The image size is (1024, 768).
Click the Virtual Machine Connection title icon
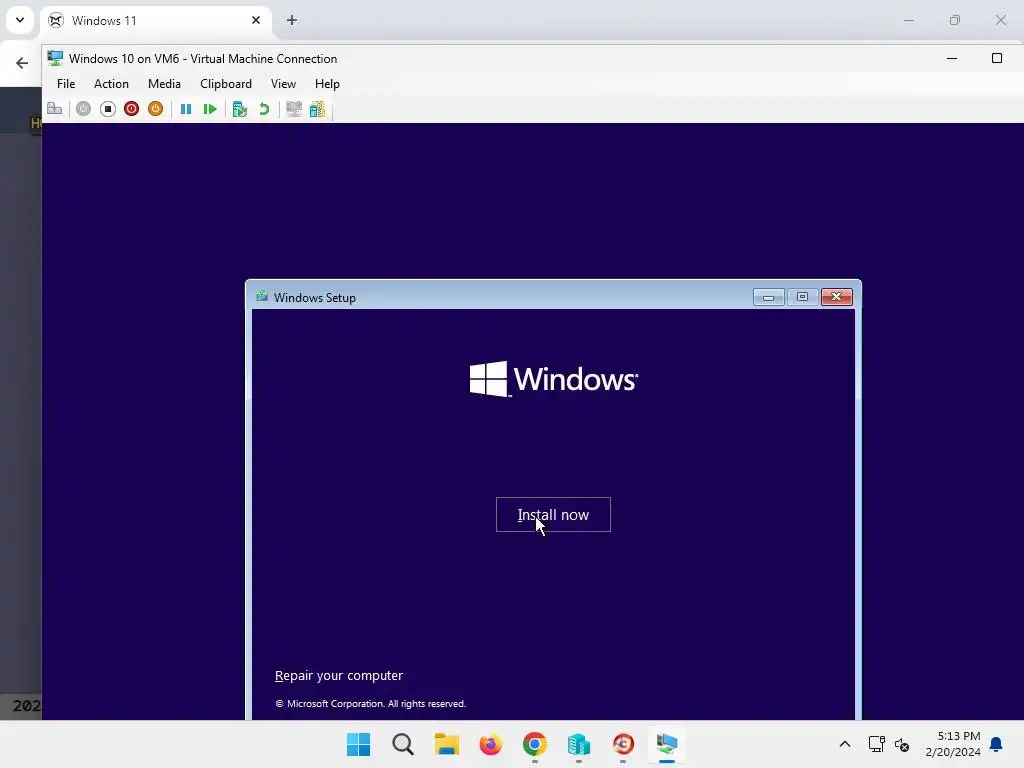pyautogui.click(x=56, y=58)
